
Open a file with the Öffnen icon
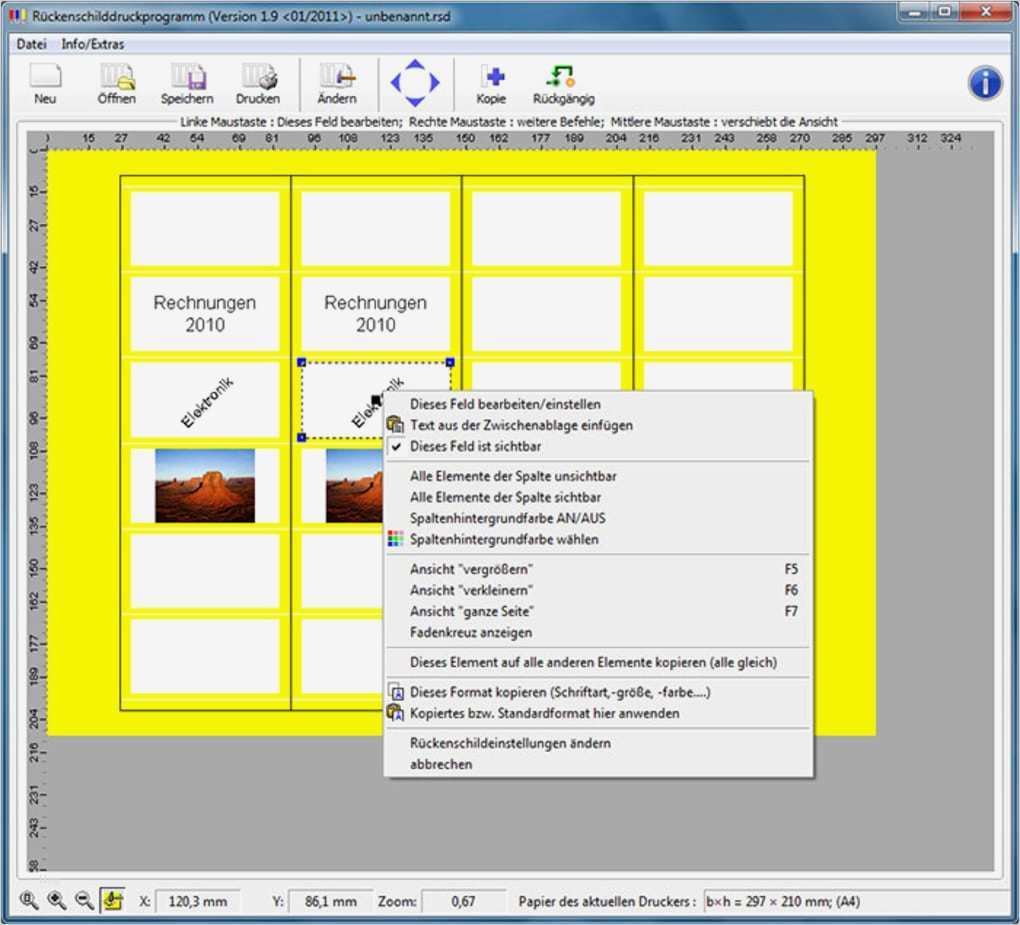point(117,80)
